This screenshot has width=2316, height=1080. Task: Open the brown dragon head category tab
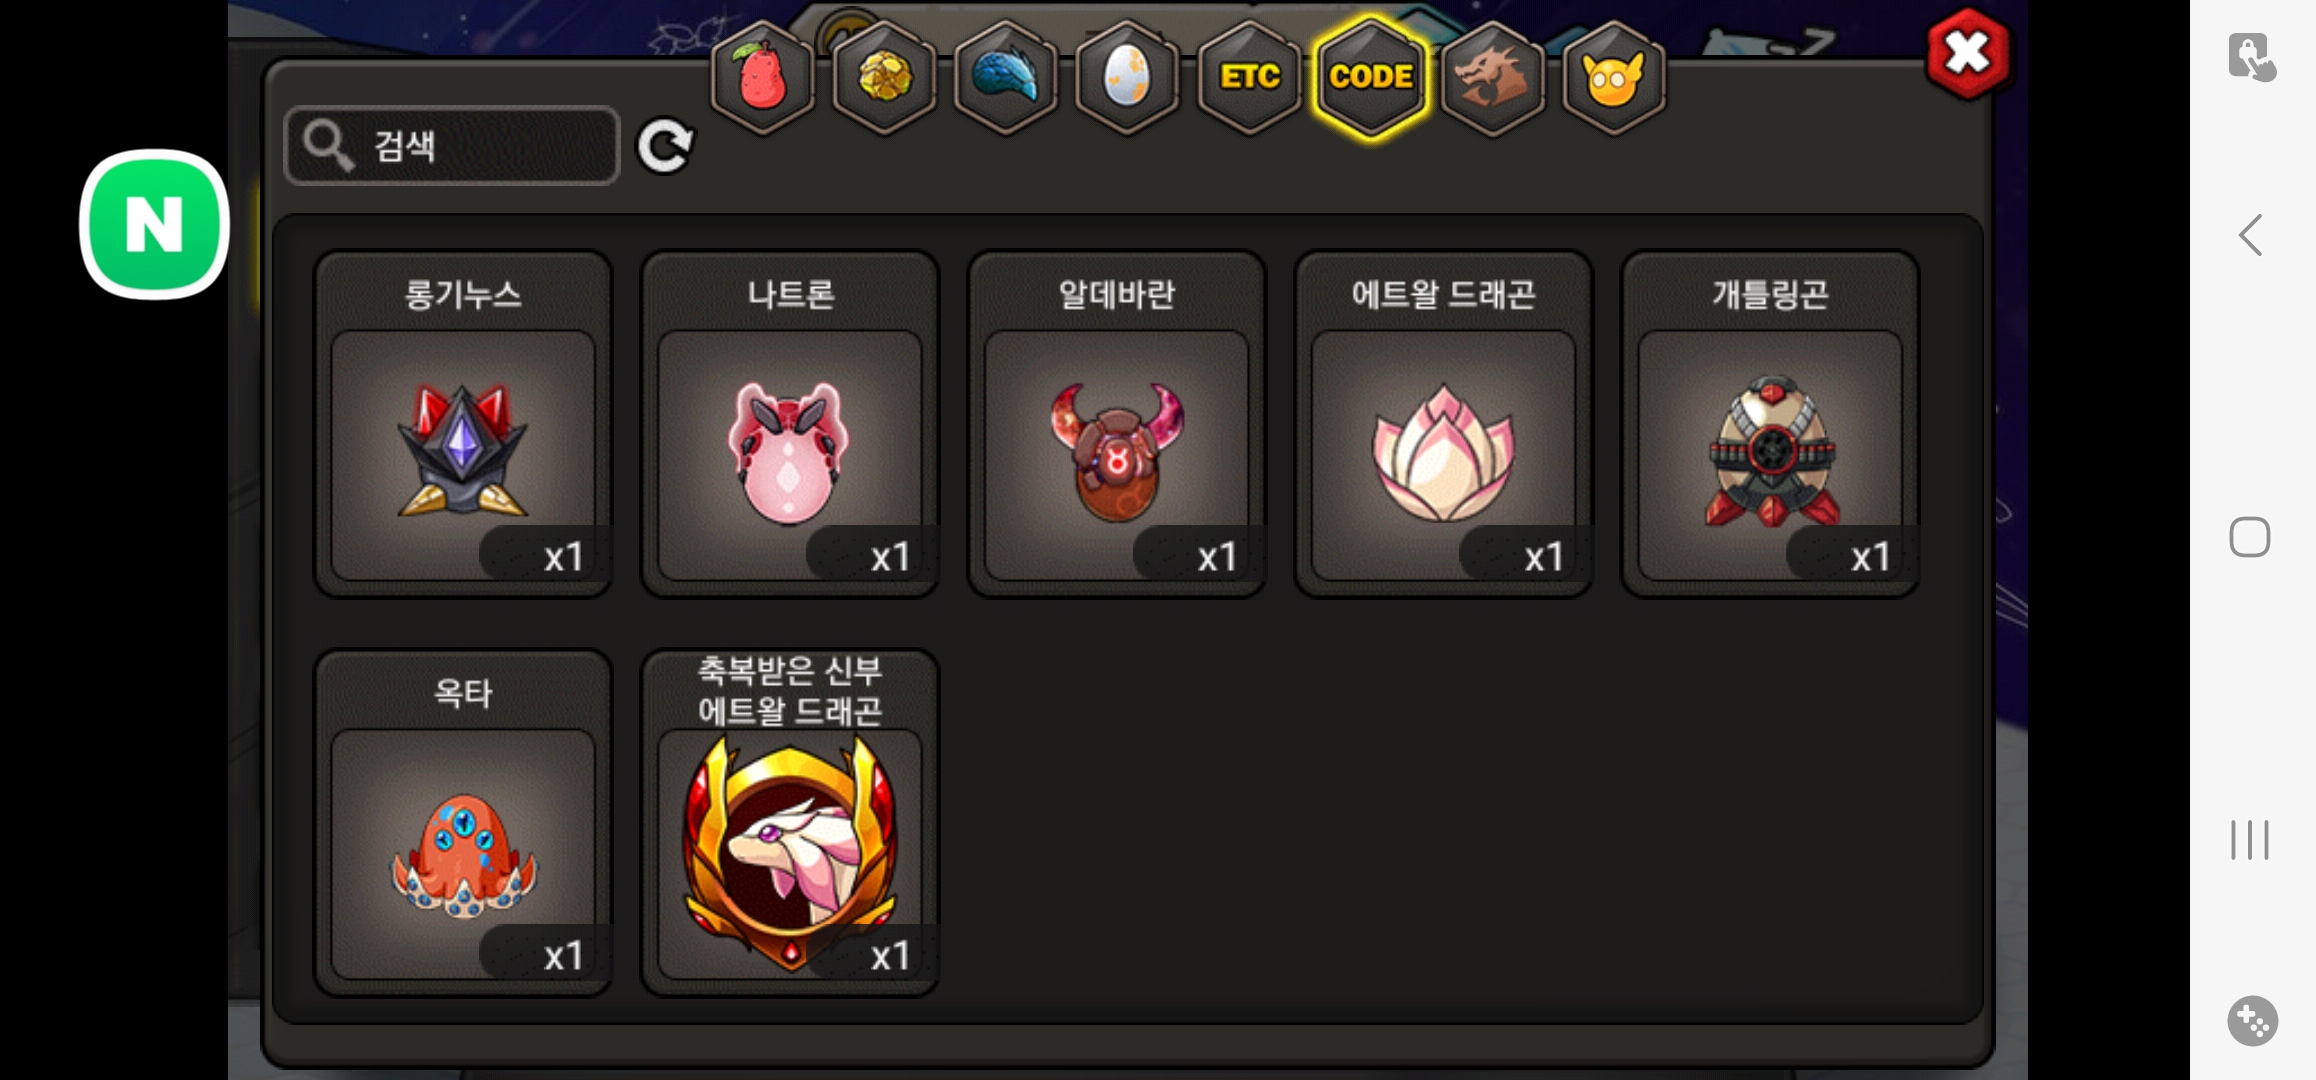(1493, 77)
